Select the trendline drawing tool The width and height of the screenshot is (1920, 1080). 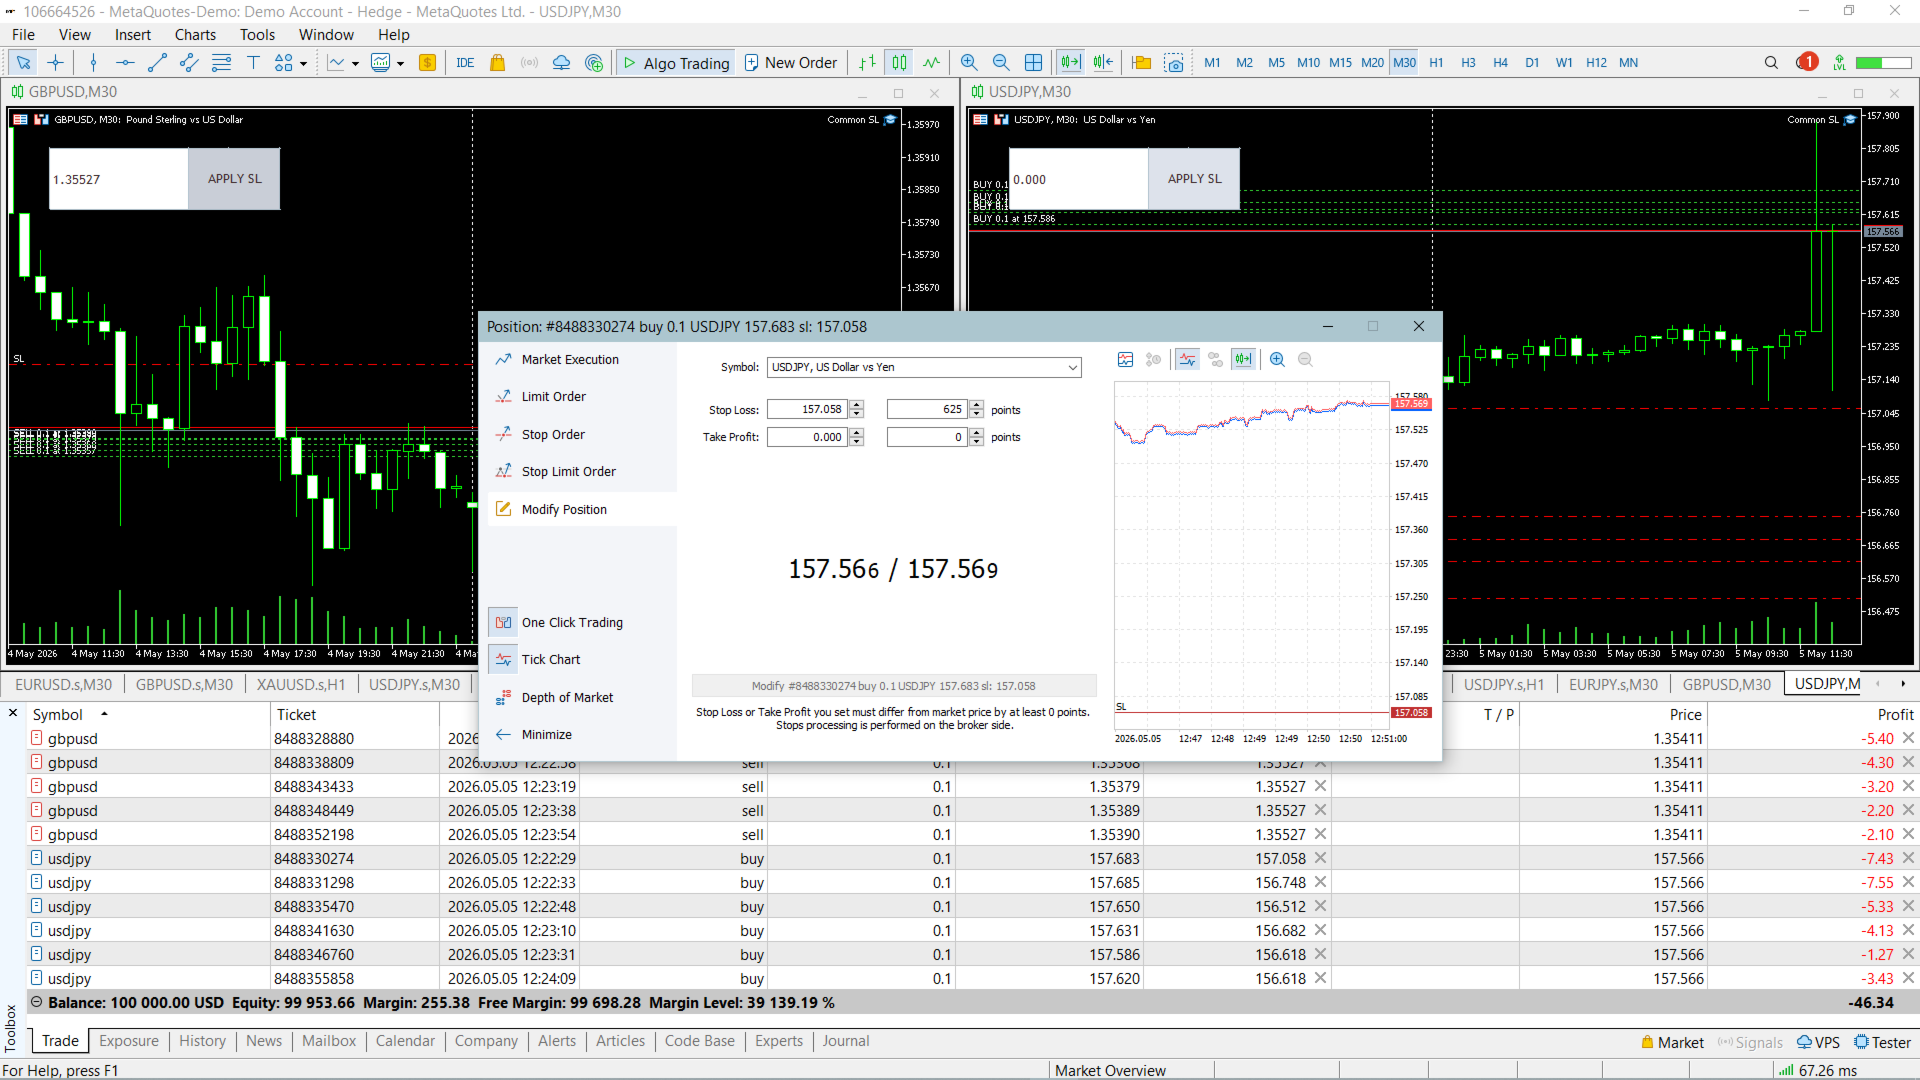[157, 63]
